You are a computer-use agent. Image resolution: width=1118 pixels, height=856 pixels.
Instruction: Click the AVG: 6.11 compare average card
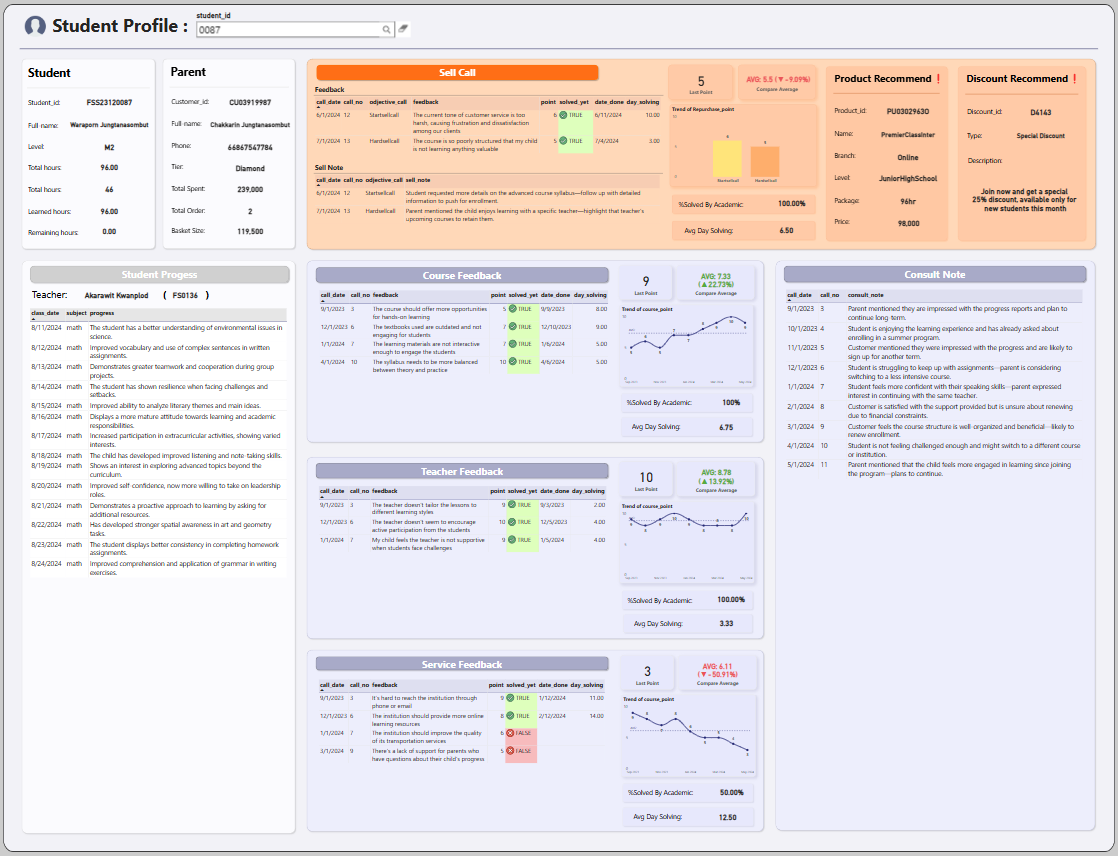pos(717,674)
